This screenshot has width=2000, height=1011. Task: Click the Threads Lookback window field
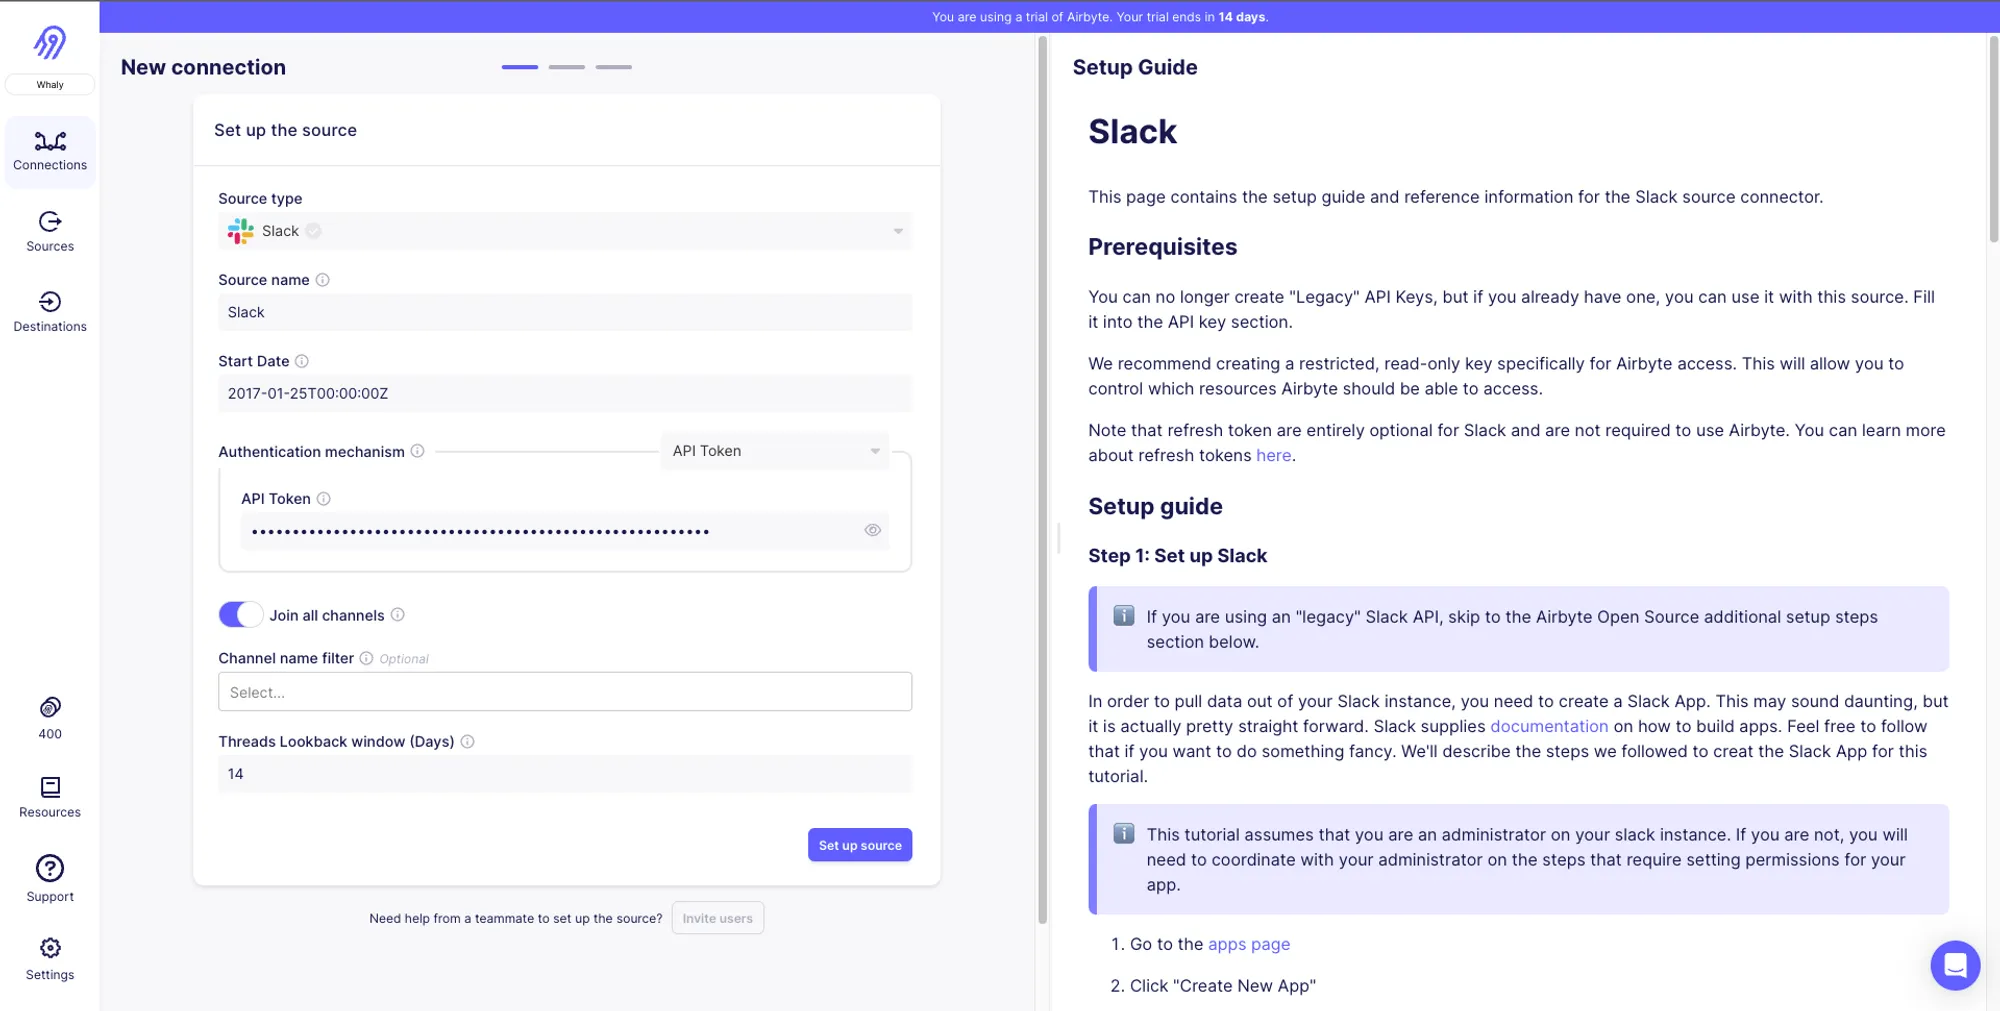(565, 774)
